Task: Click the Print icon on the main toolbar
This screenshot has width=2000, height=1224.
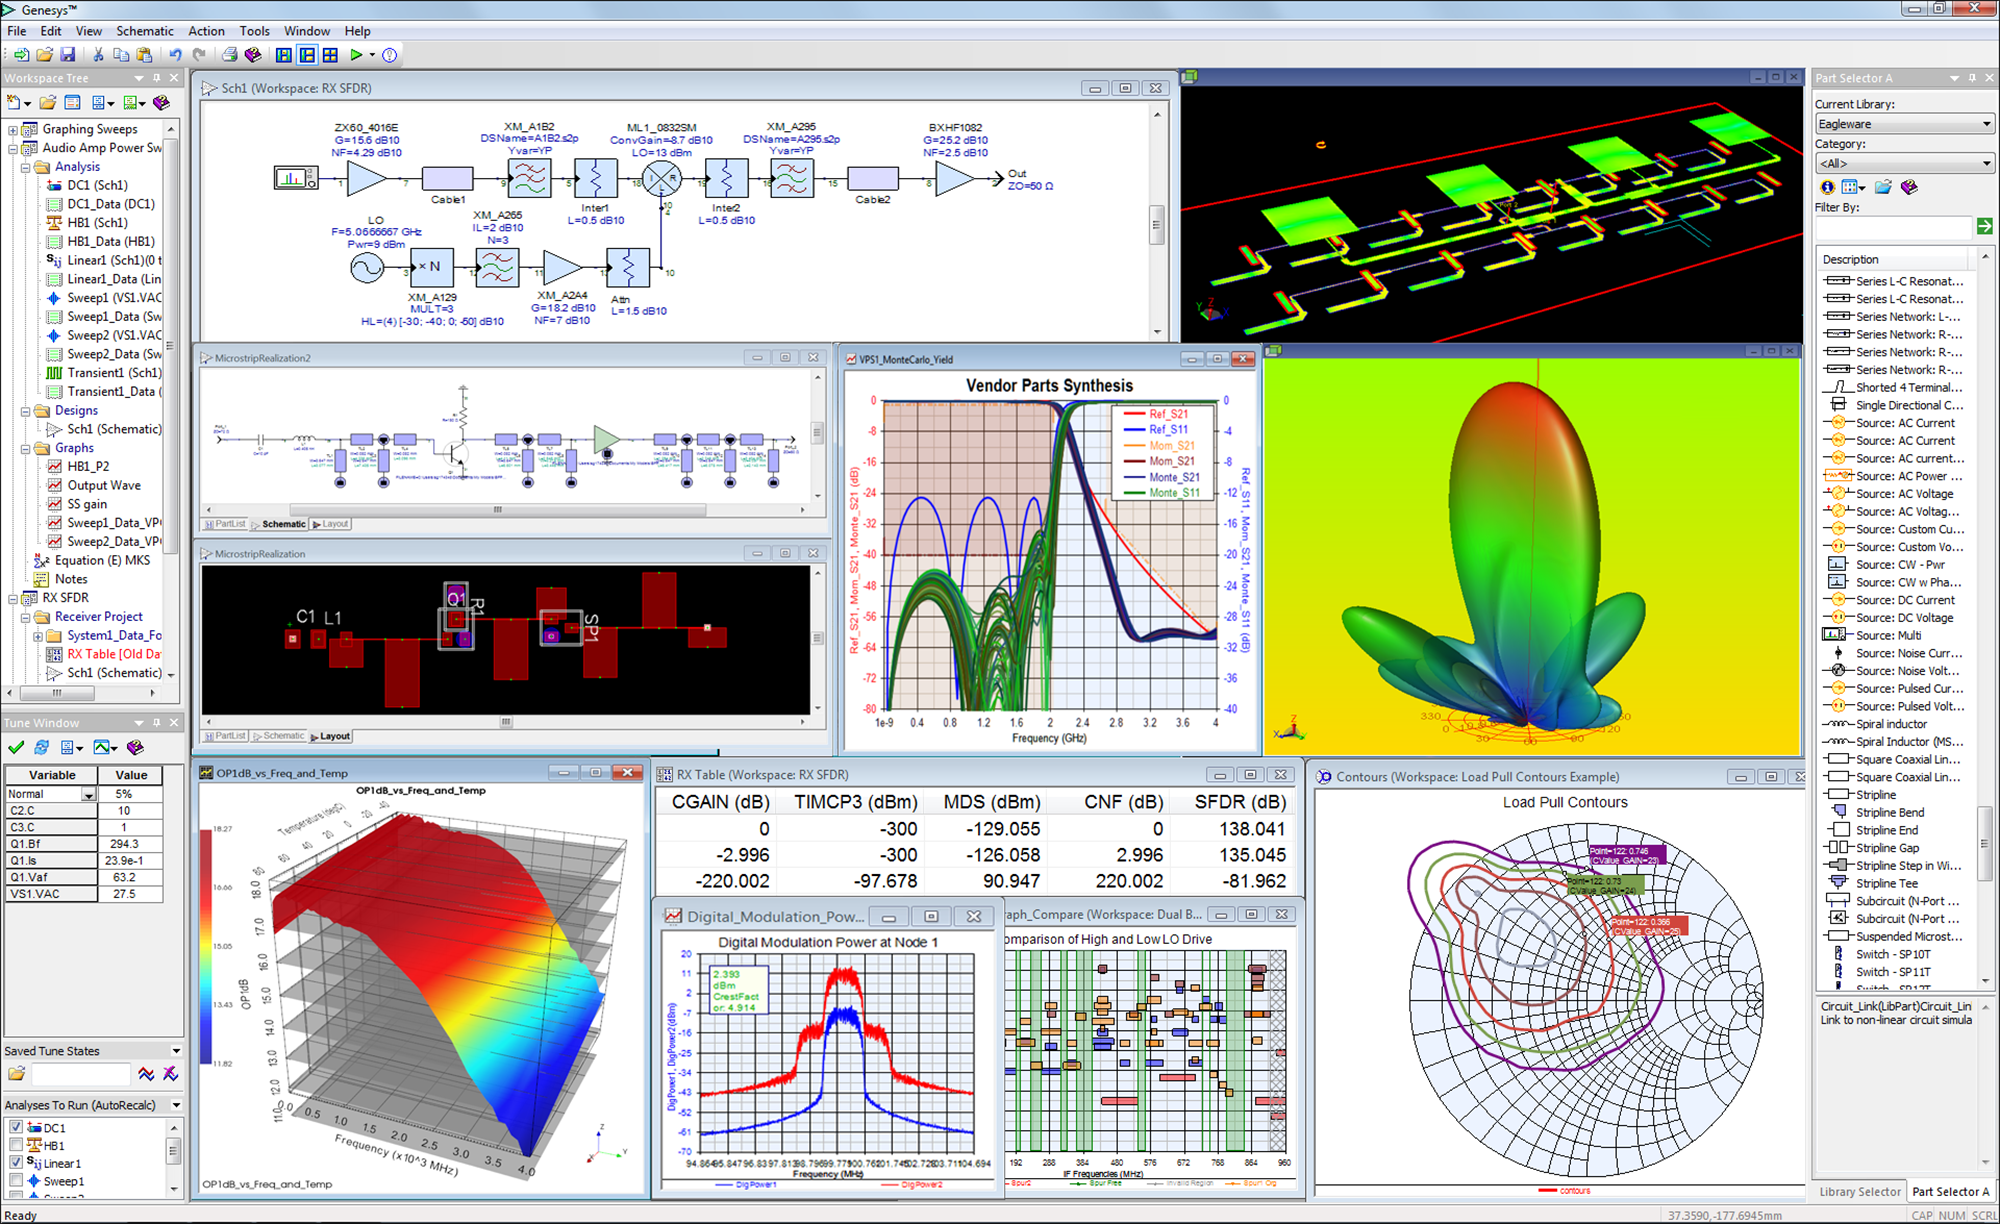Action: [229, 55]
